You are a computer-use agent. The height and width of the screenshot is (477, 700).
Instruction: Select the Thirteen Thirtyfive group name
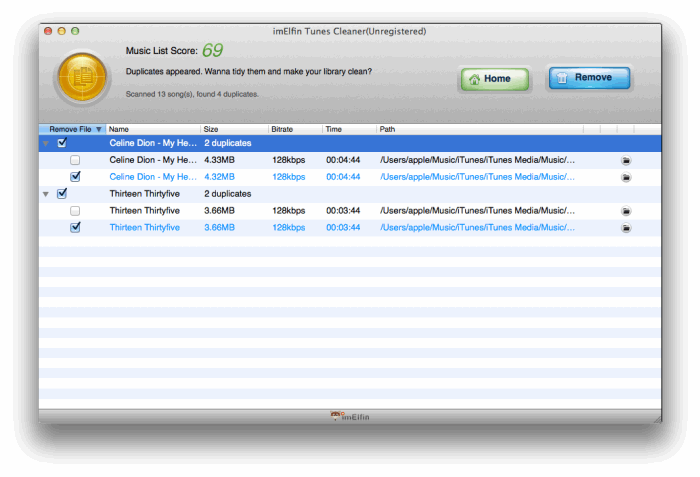click(145, 194)
